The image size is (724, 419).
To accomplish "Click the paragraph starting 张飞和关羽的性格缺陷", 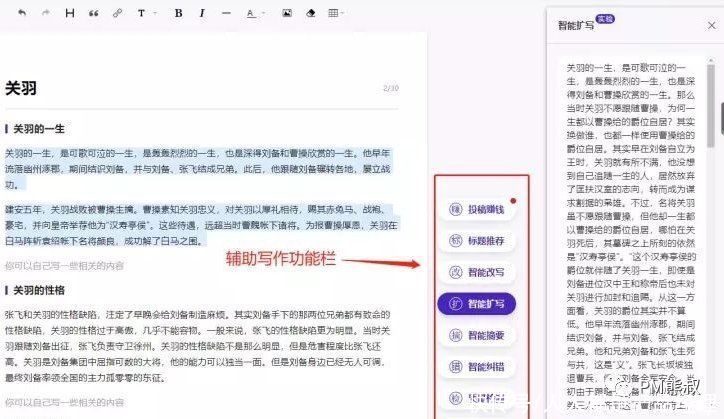I will click(x=198, y=346).
